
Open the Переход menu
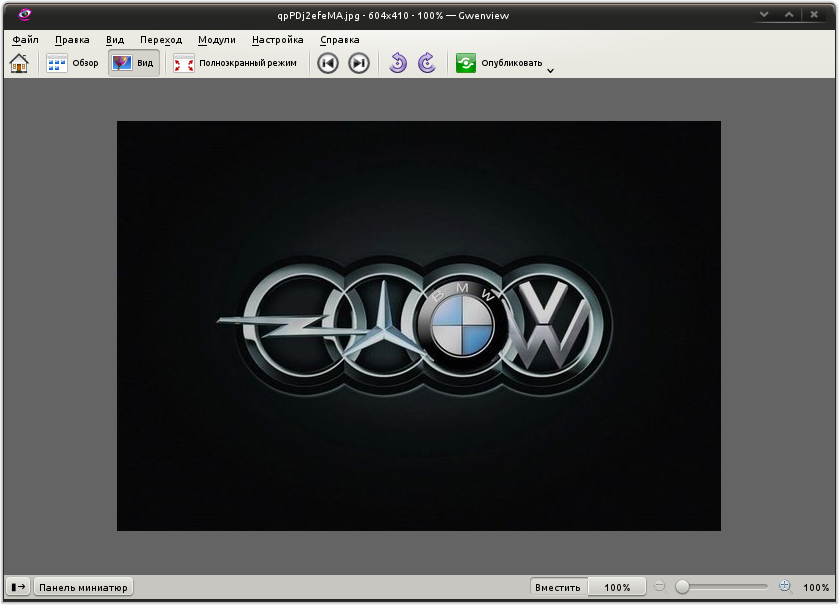[x=161, y=40]
